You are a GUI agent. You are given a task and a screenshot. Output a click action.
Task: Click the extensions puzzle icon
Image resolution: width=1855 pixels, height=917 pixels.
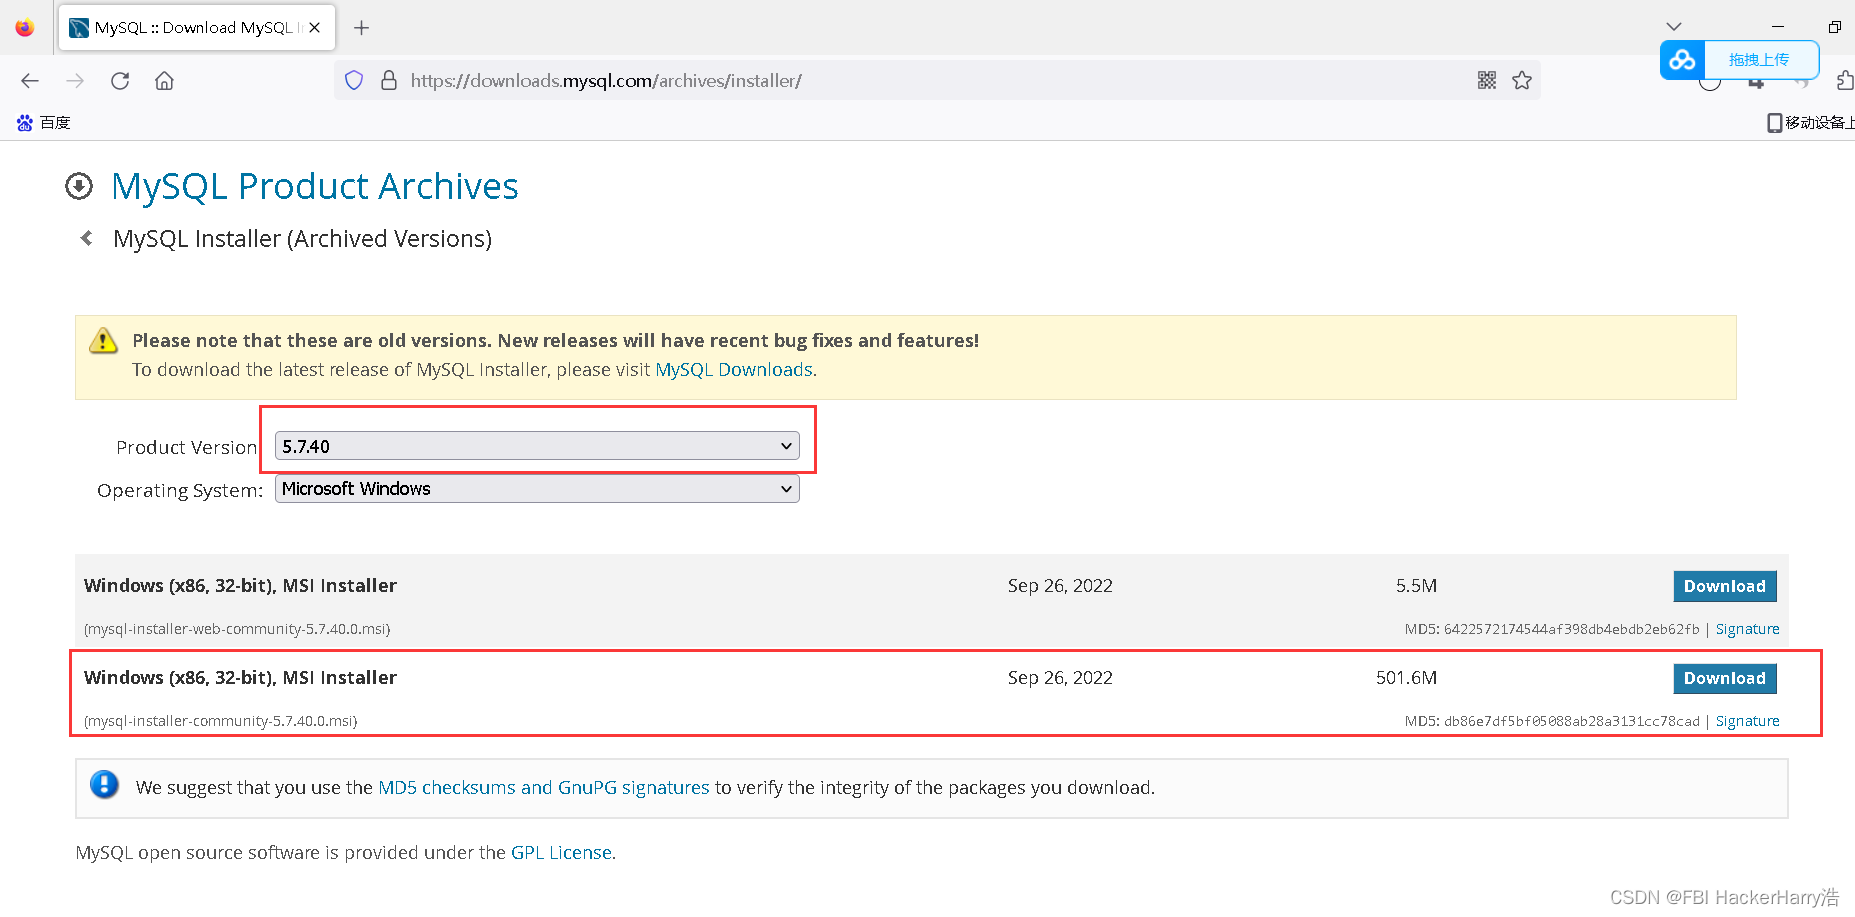click(x=1845, y=81)
